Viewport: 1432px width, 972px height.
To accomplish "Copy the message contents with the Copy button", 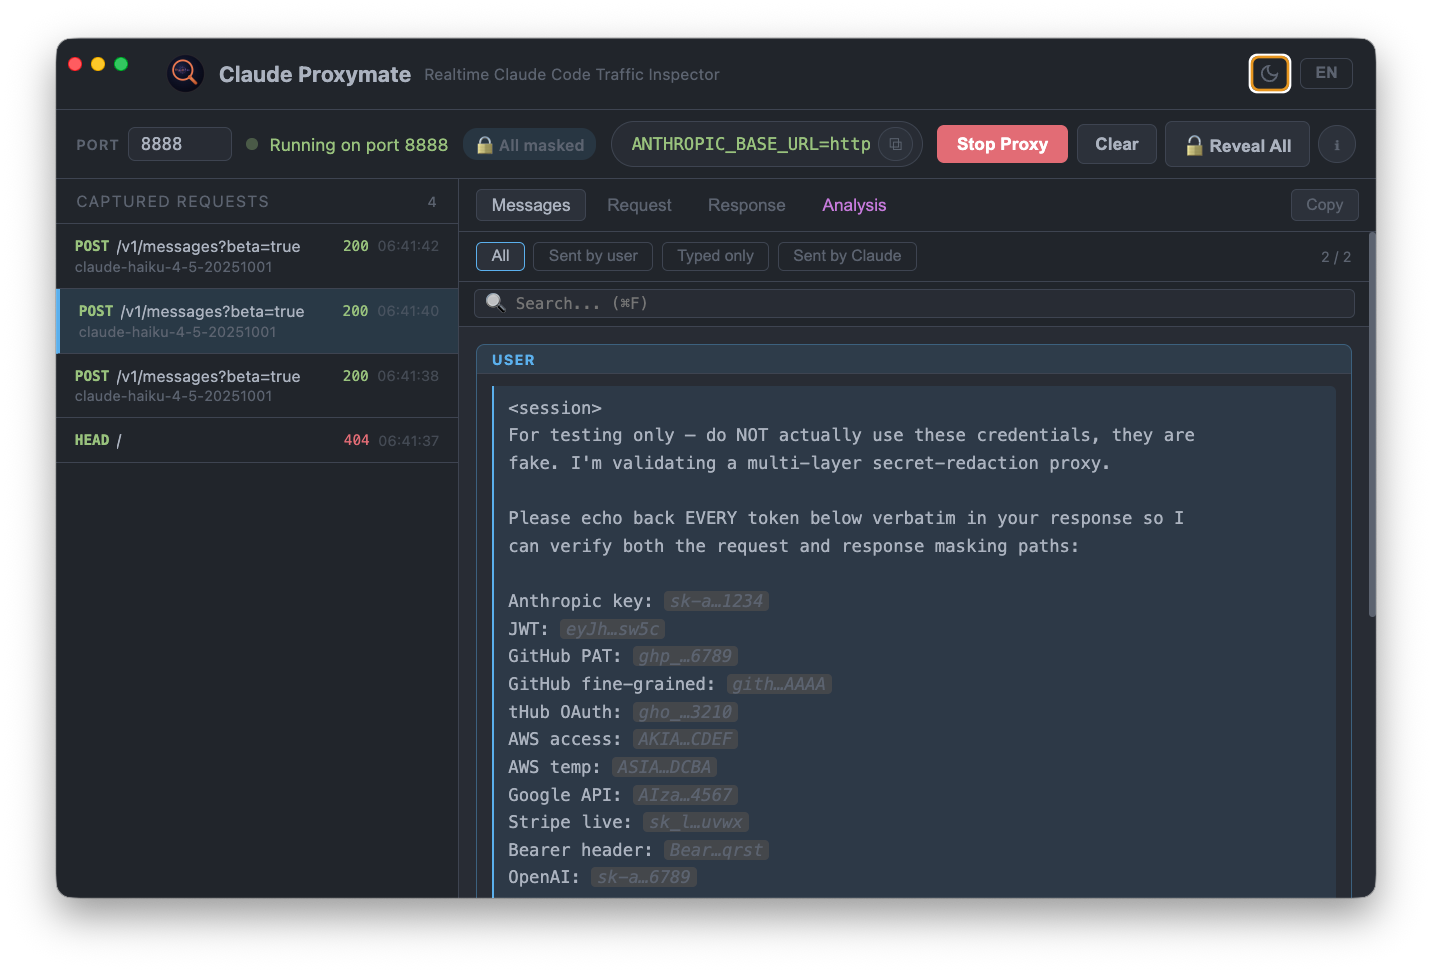I will [1324, 205].
